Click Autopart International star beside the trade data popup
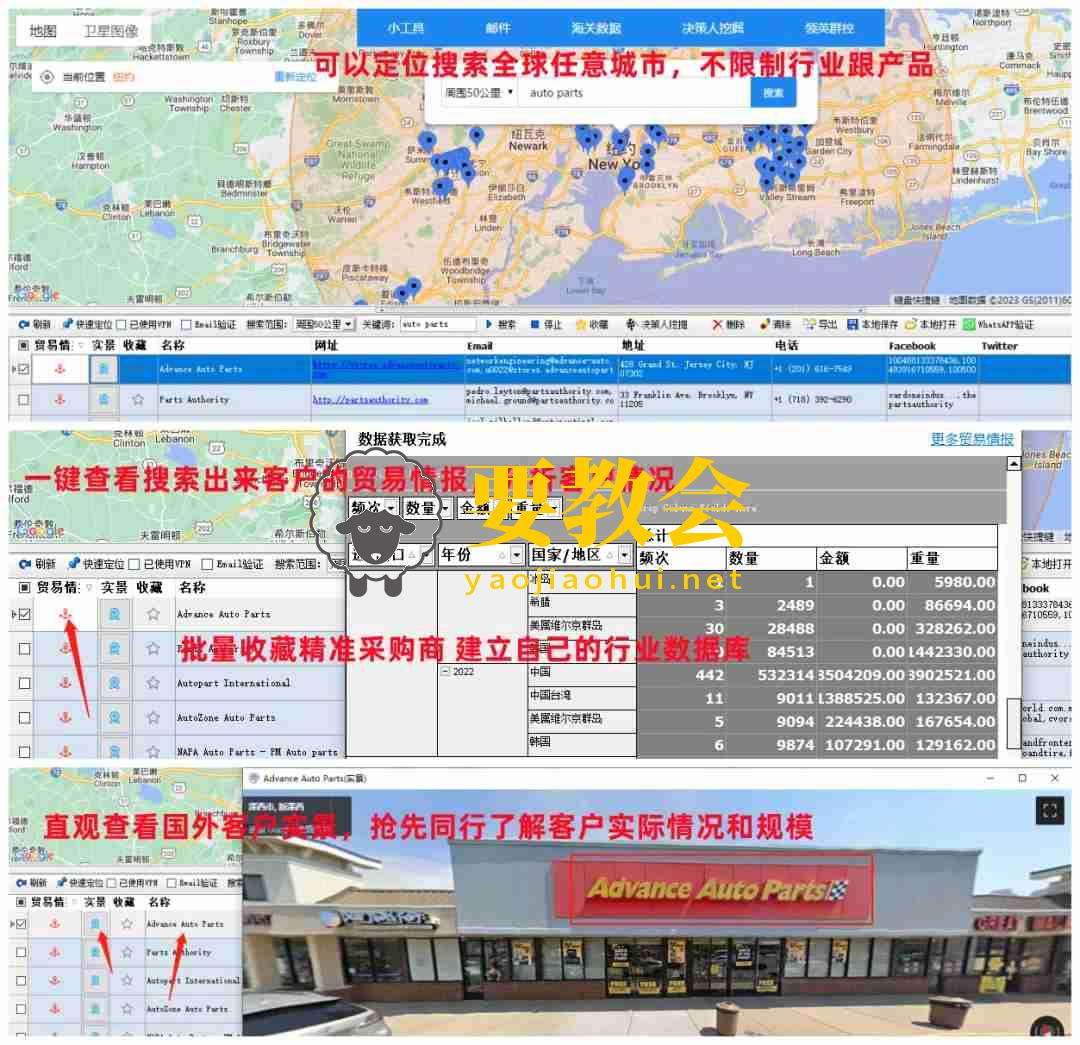The width and height of the screenshot is (1080, 1045). (153, 683)
